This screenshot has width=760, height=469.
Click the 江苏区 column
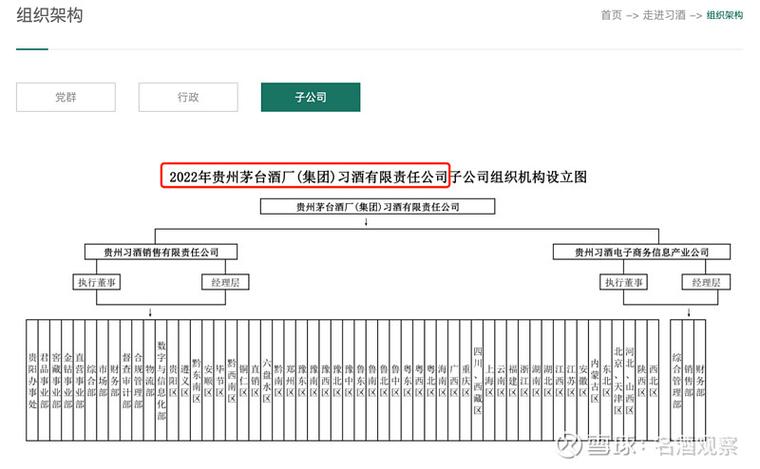pos(571,380)
